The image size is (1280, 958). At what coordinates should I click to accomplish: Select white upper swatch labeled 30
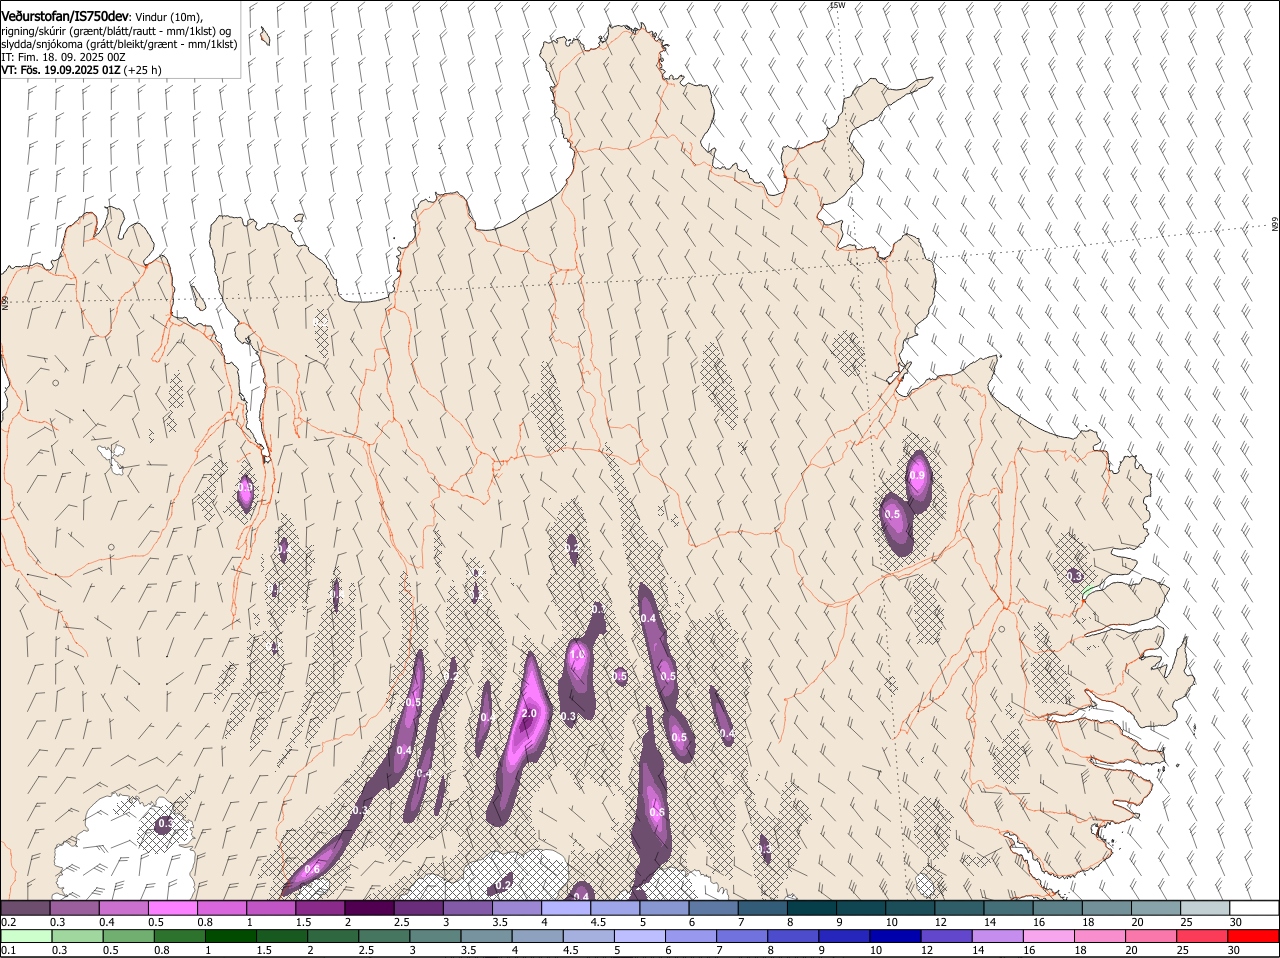point(1253,907)
